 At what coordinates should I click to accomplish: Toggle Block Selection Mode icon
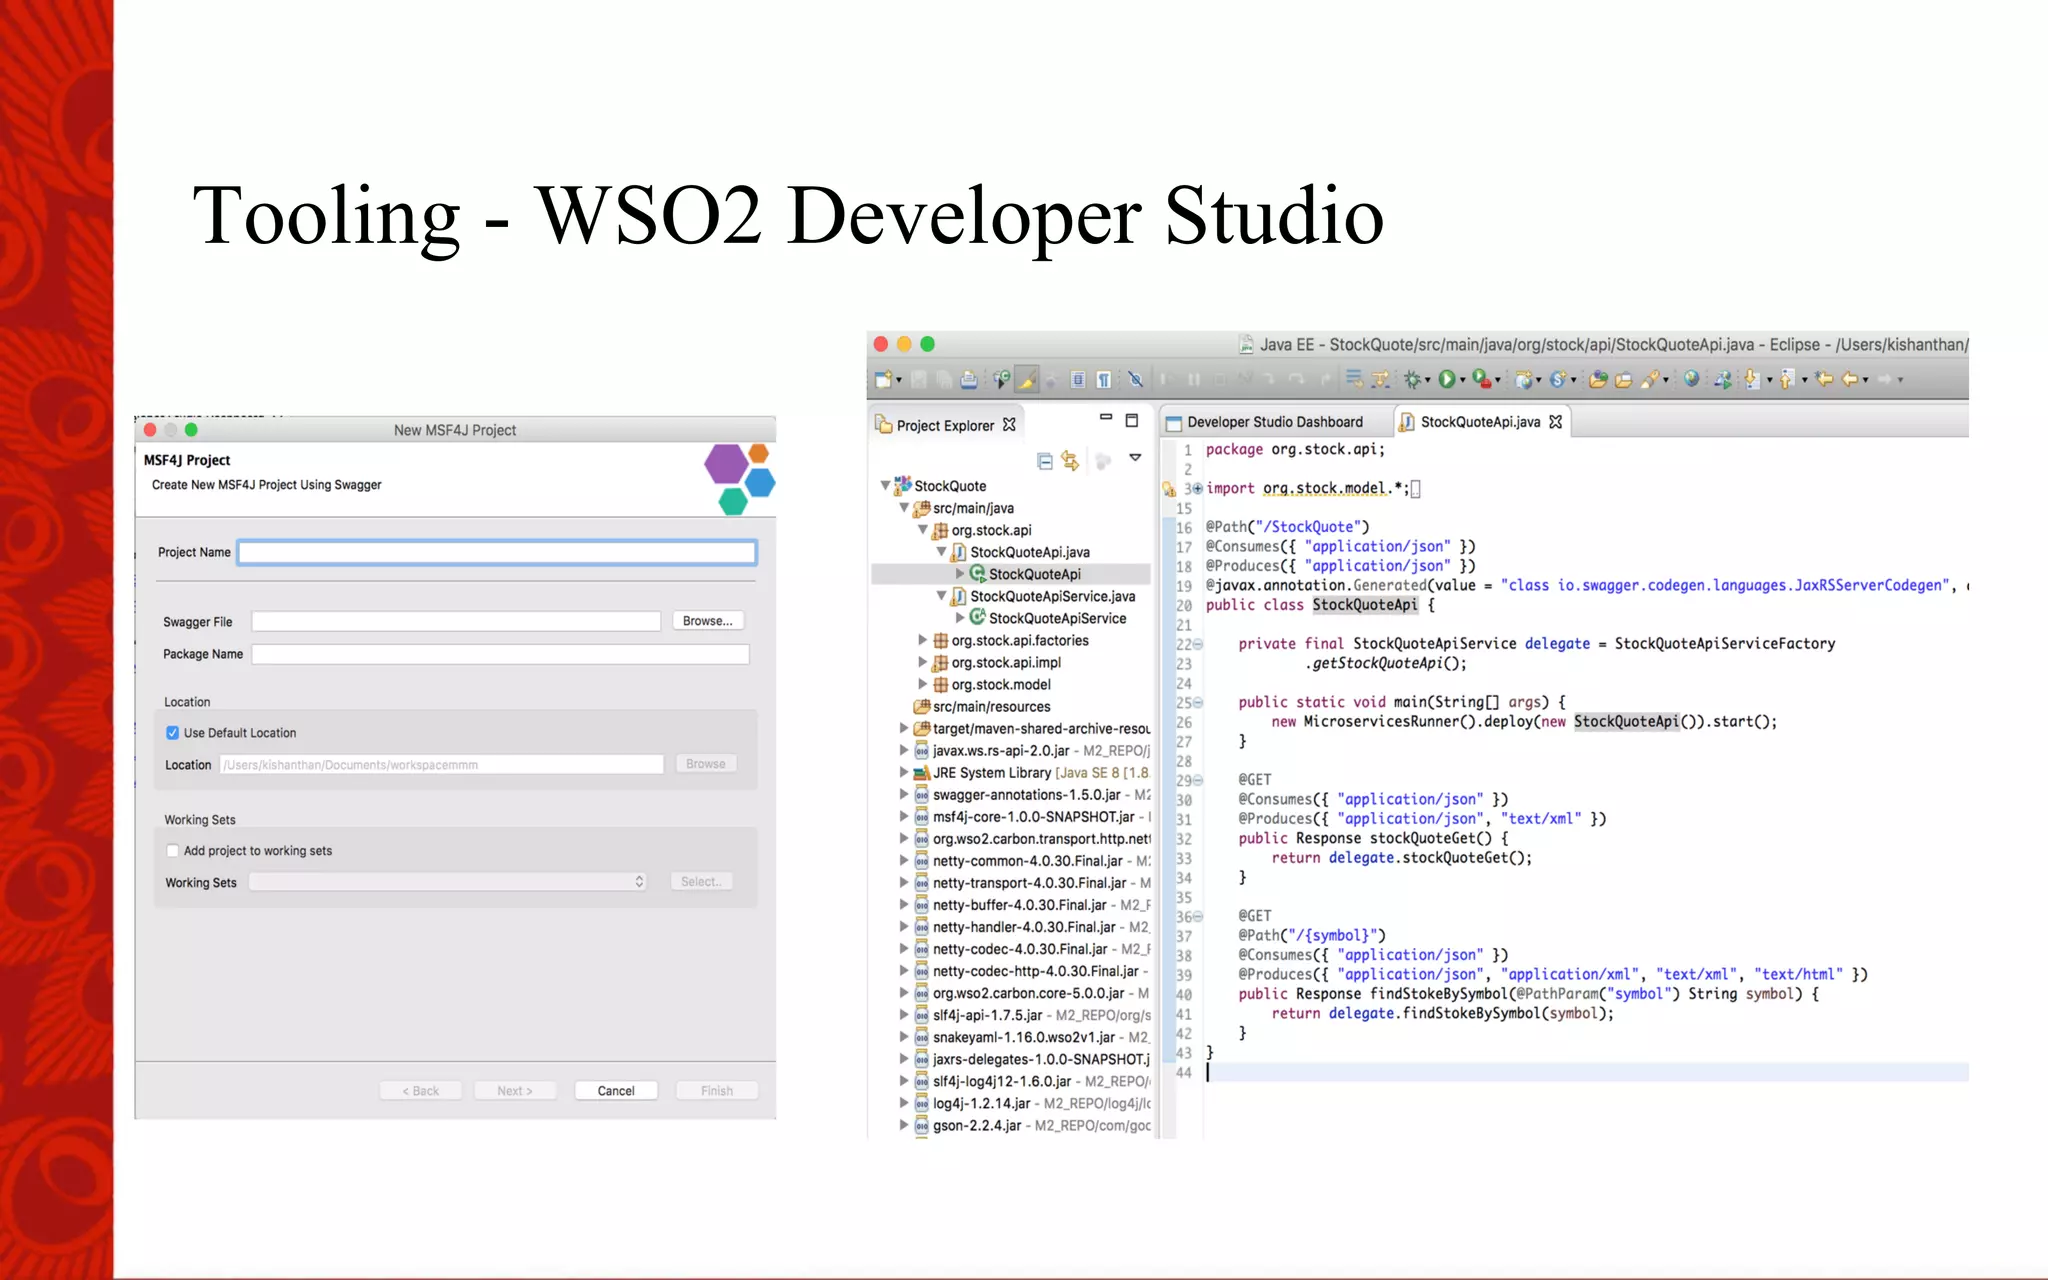[x=1078, y=379]
